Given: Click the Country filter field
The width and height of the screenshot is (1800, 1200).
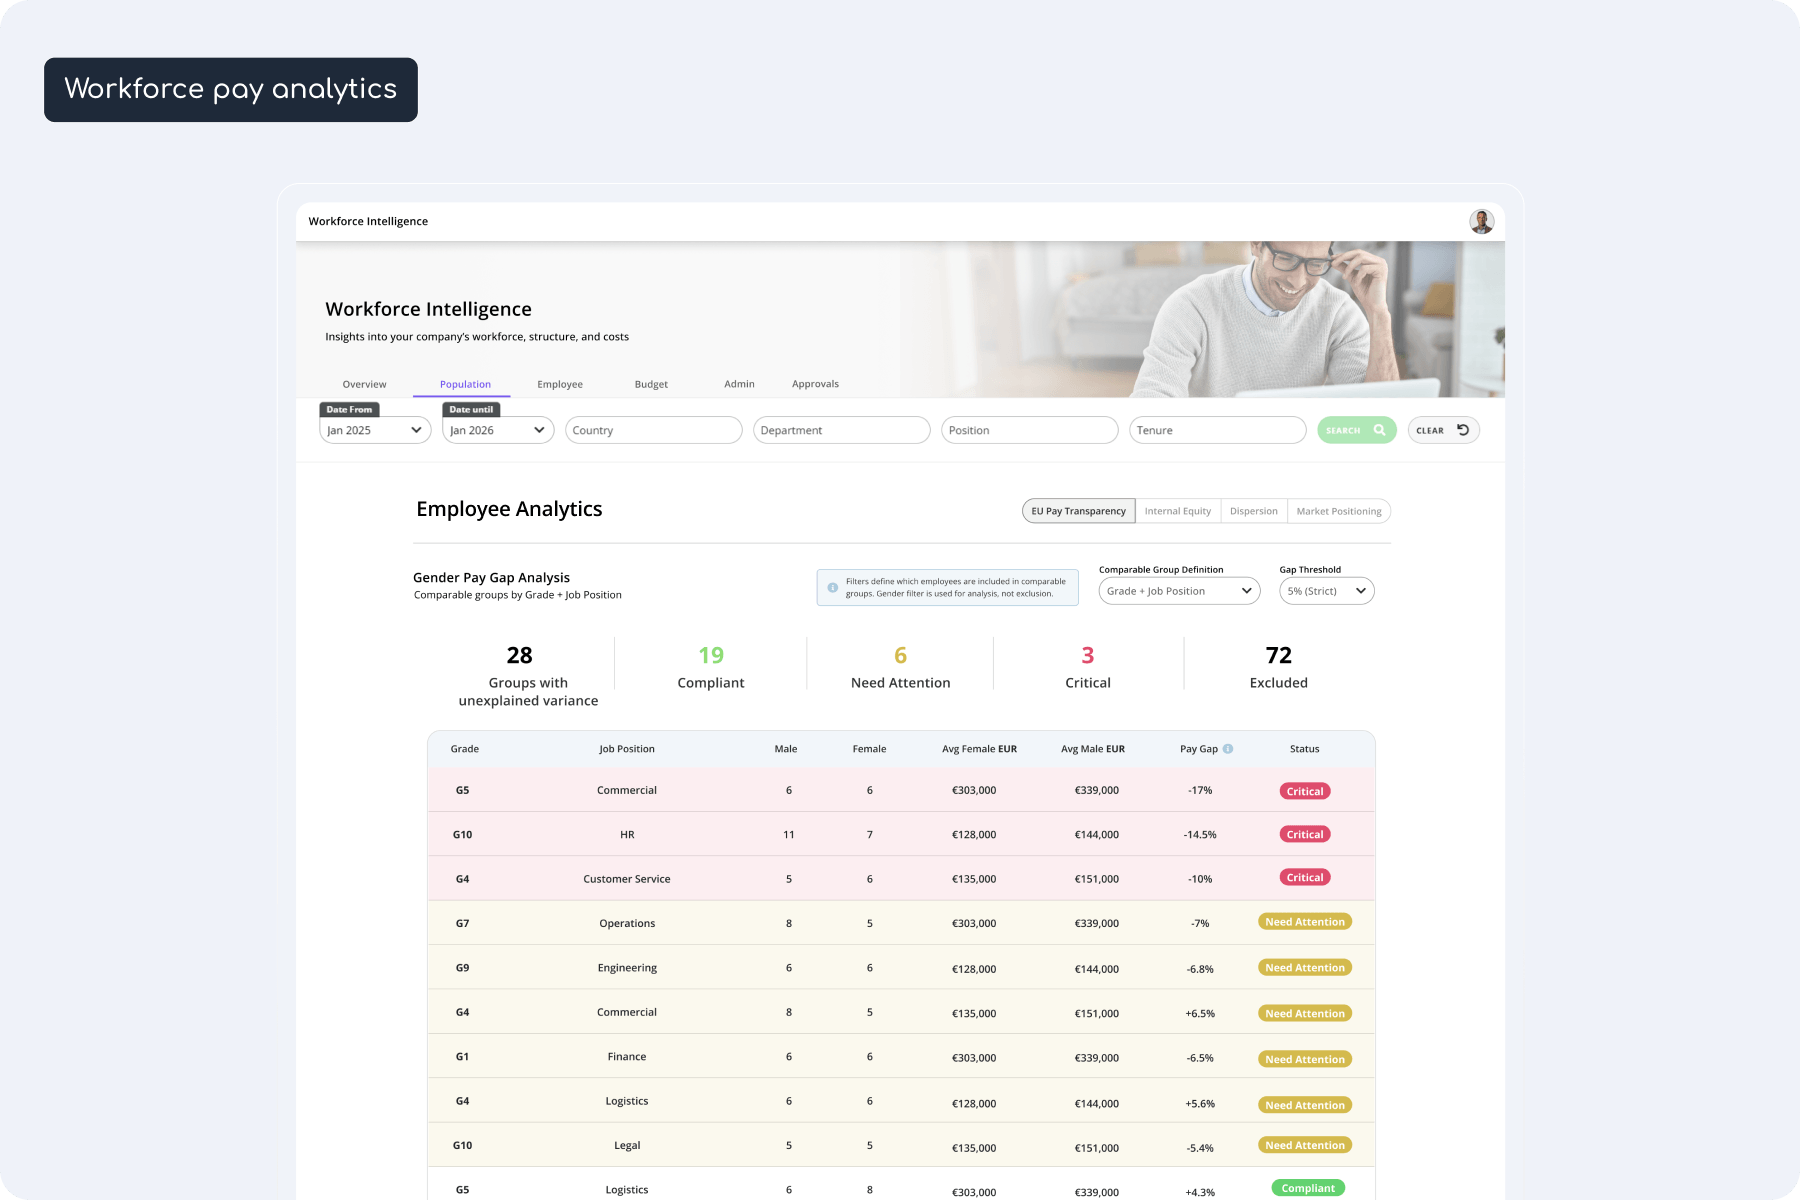Looking at the screenshot, I should point(653,430).
